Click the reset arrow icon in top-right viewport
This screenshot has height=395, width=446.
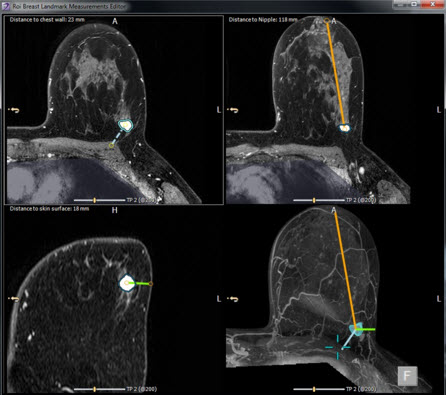click(235, 110)
